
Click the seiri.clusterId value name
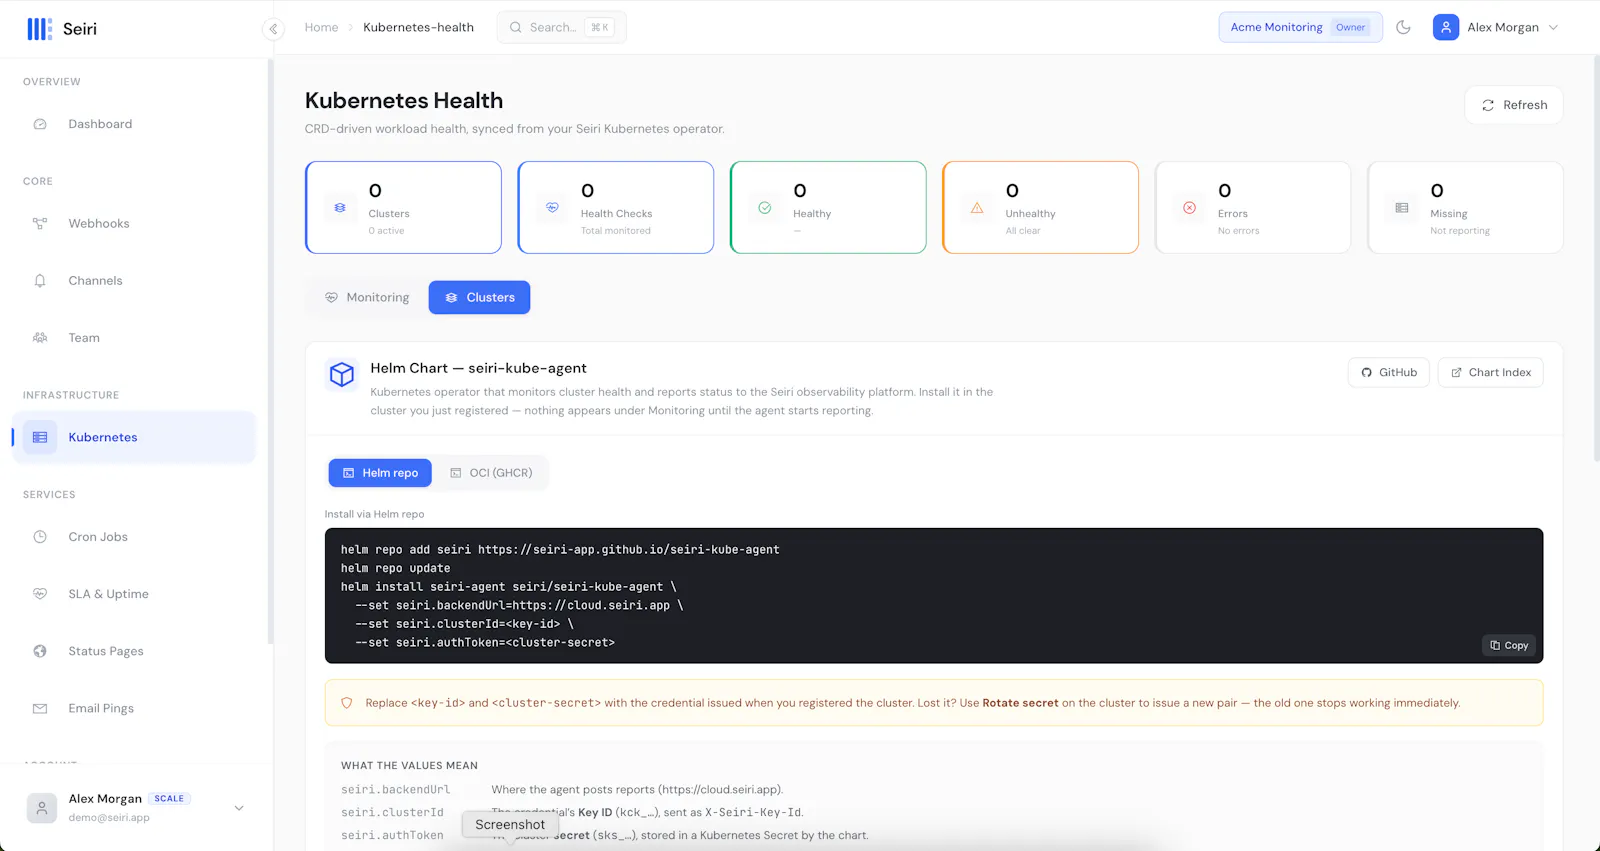pos(392,813)
